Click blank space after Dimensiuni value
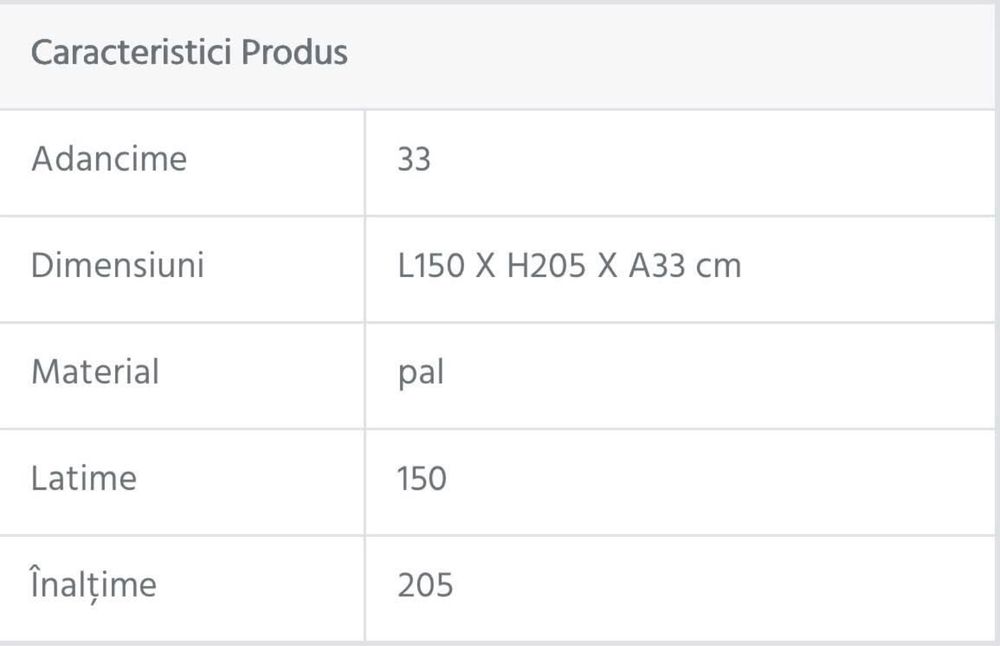 coord(867,269)
